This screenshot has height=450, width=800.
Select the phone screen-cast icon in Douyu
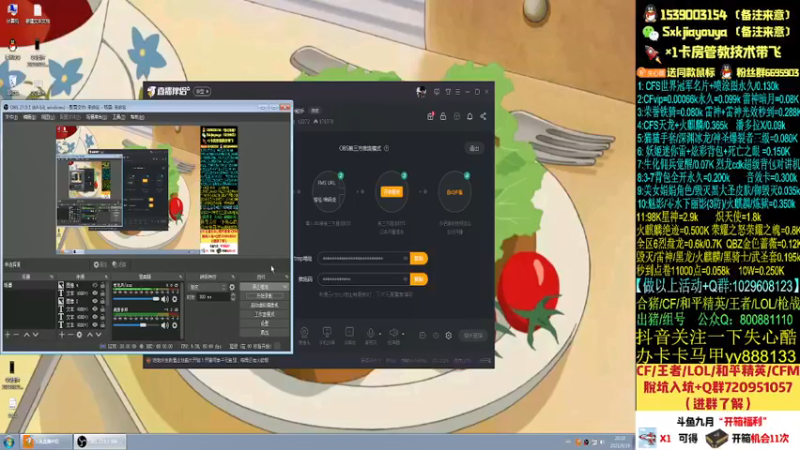coord(327,333)
